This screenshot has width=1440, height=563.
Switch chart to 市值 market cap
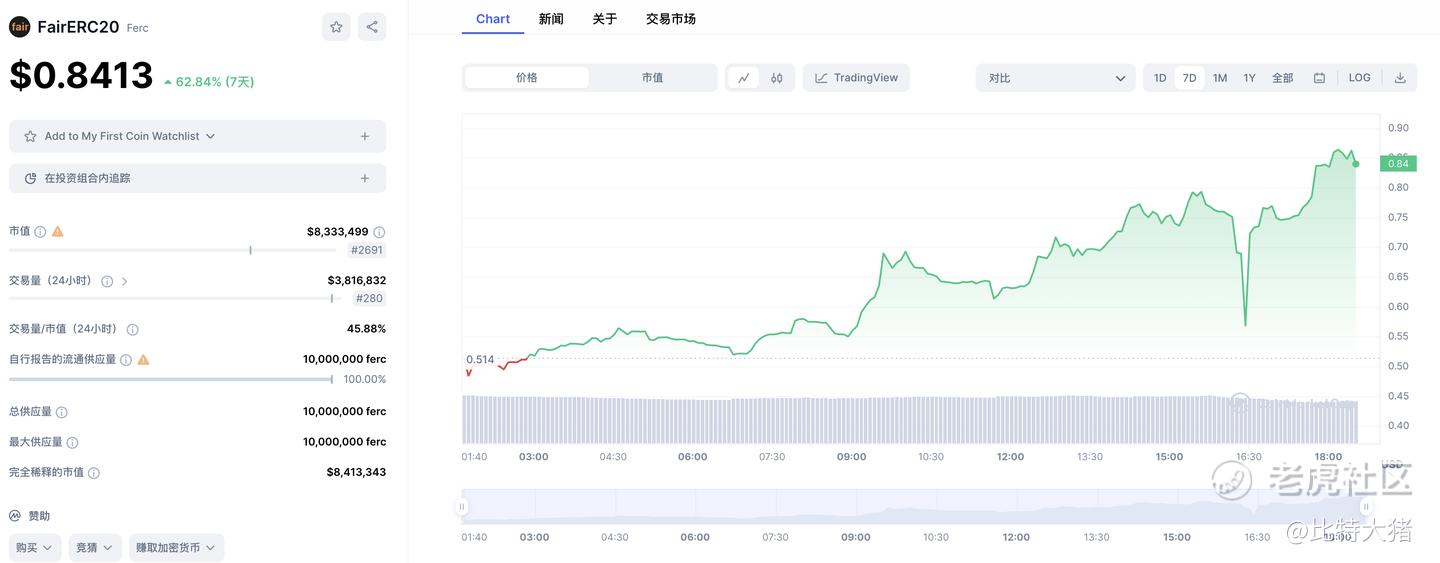click(x=652, y=78)
